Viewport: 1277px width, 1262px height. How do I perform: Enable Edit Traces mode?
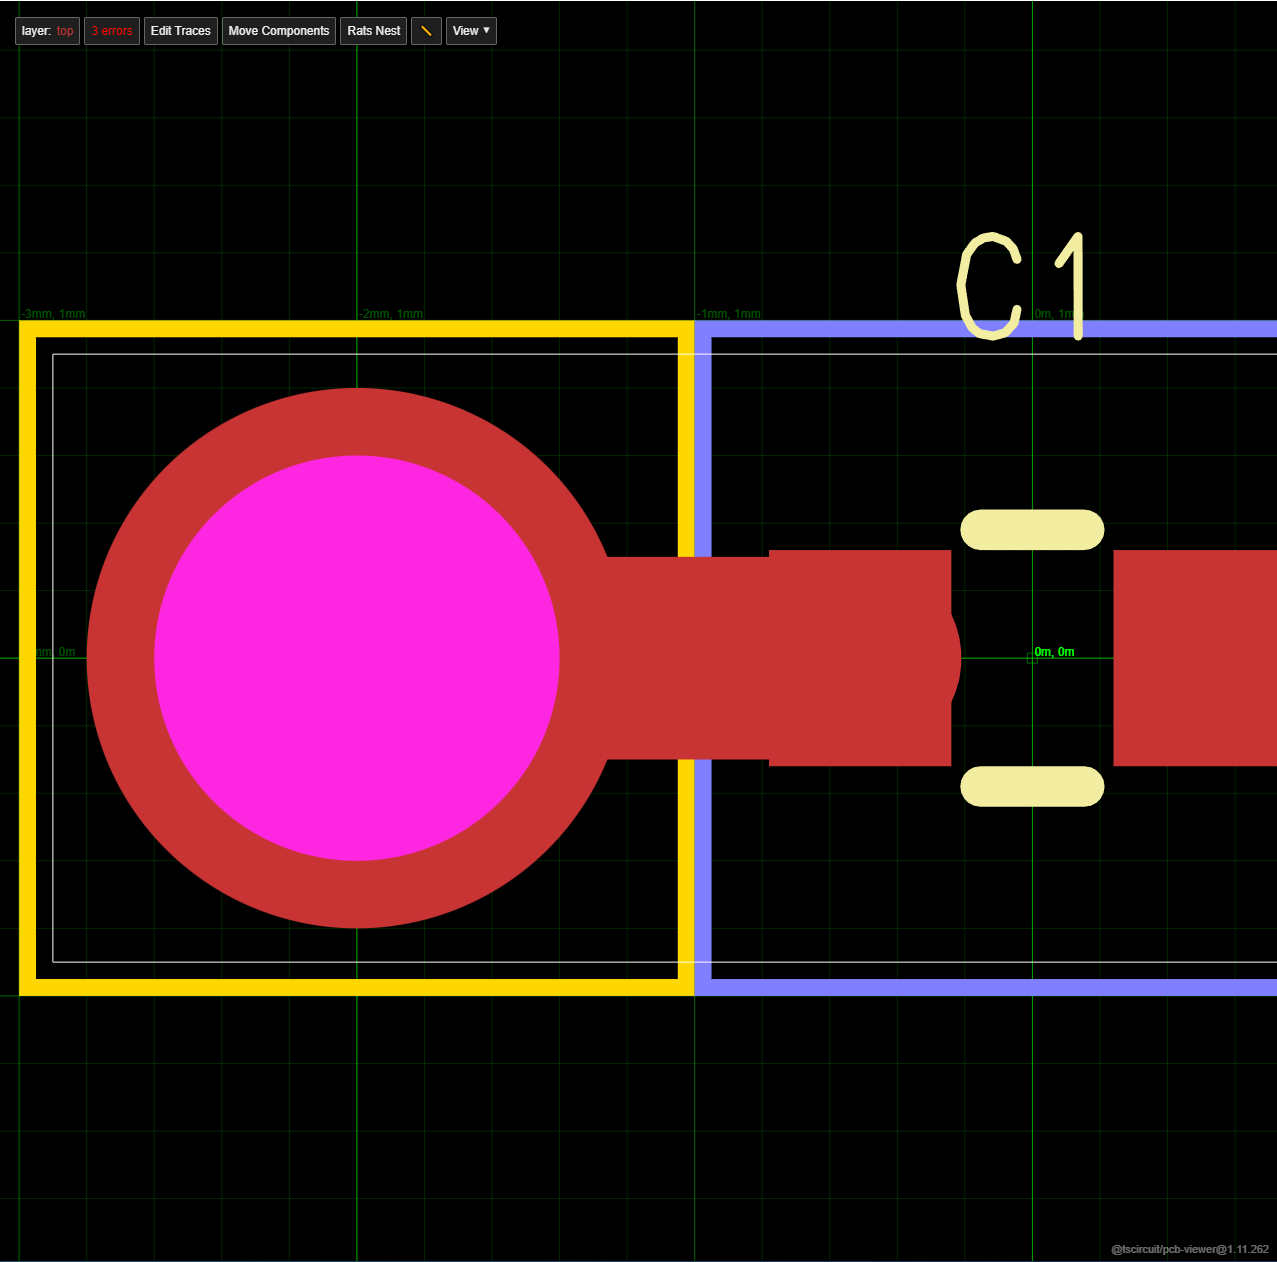point(181,31)
